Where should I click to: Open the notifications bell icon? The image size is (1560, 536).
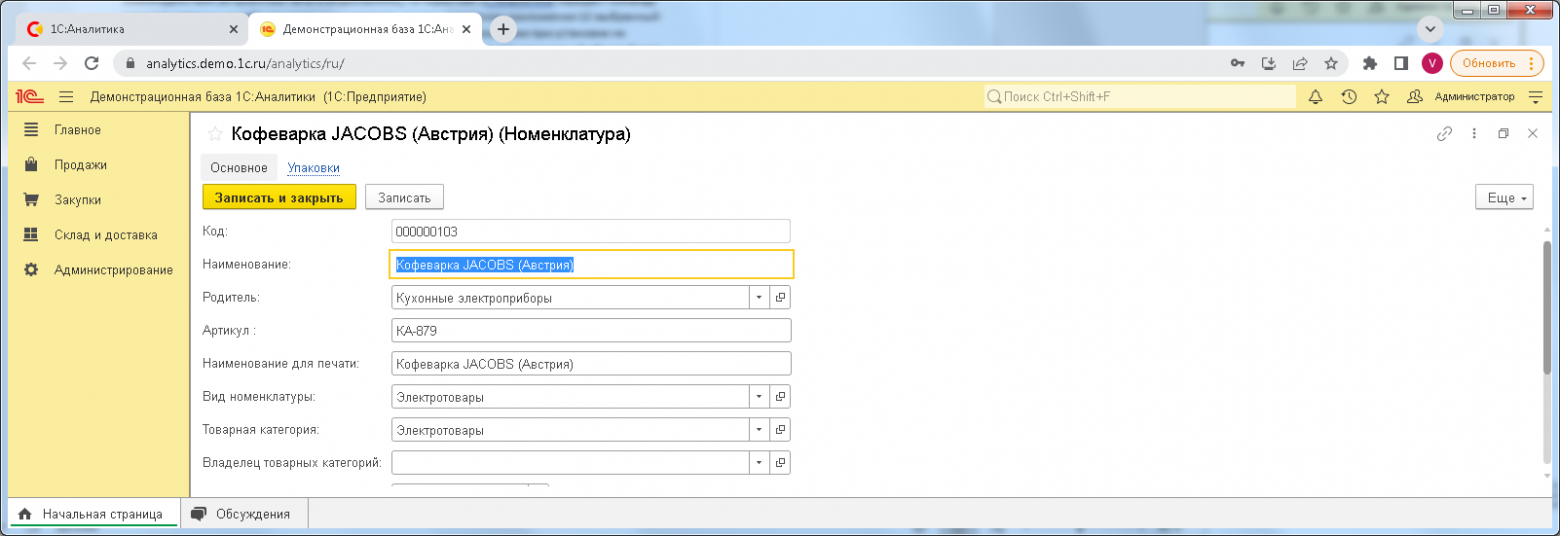pyautogui.click(x=1315, y=97)
